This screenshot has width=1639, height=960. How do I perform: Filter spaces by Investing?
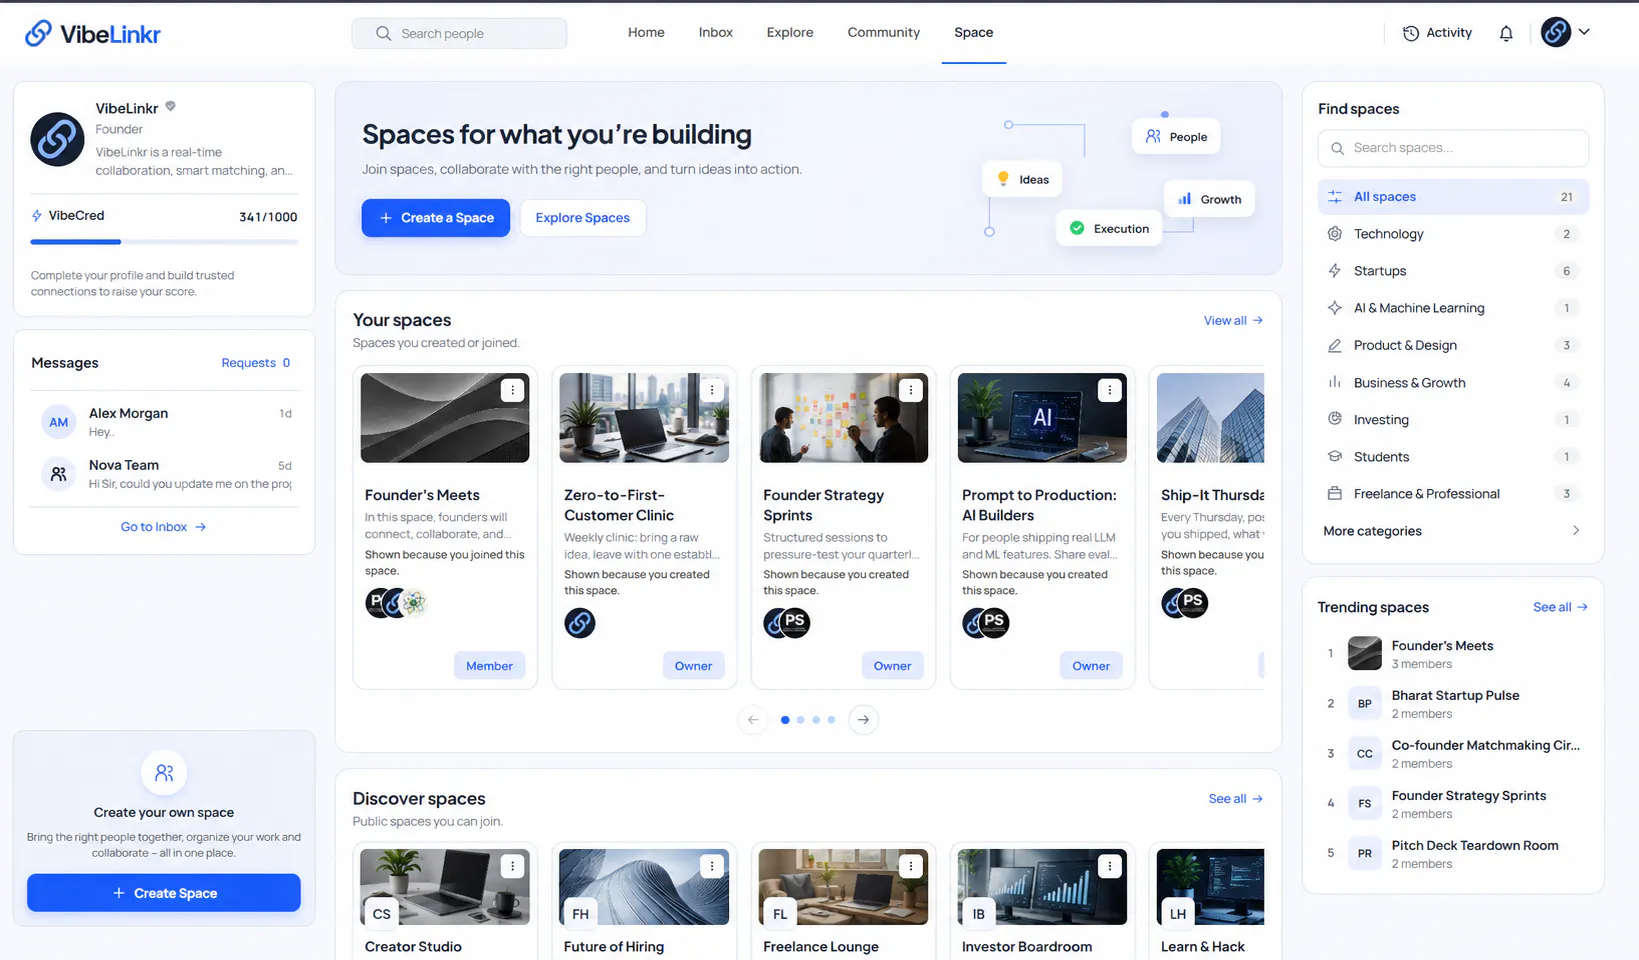coord(1453,420)
